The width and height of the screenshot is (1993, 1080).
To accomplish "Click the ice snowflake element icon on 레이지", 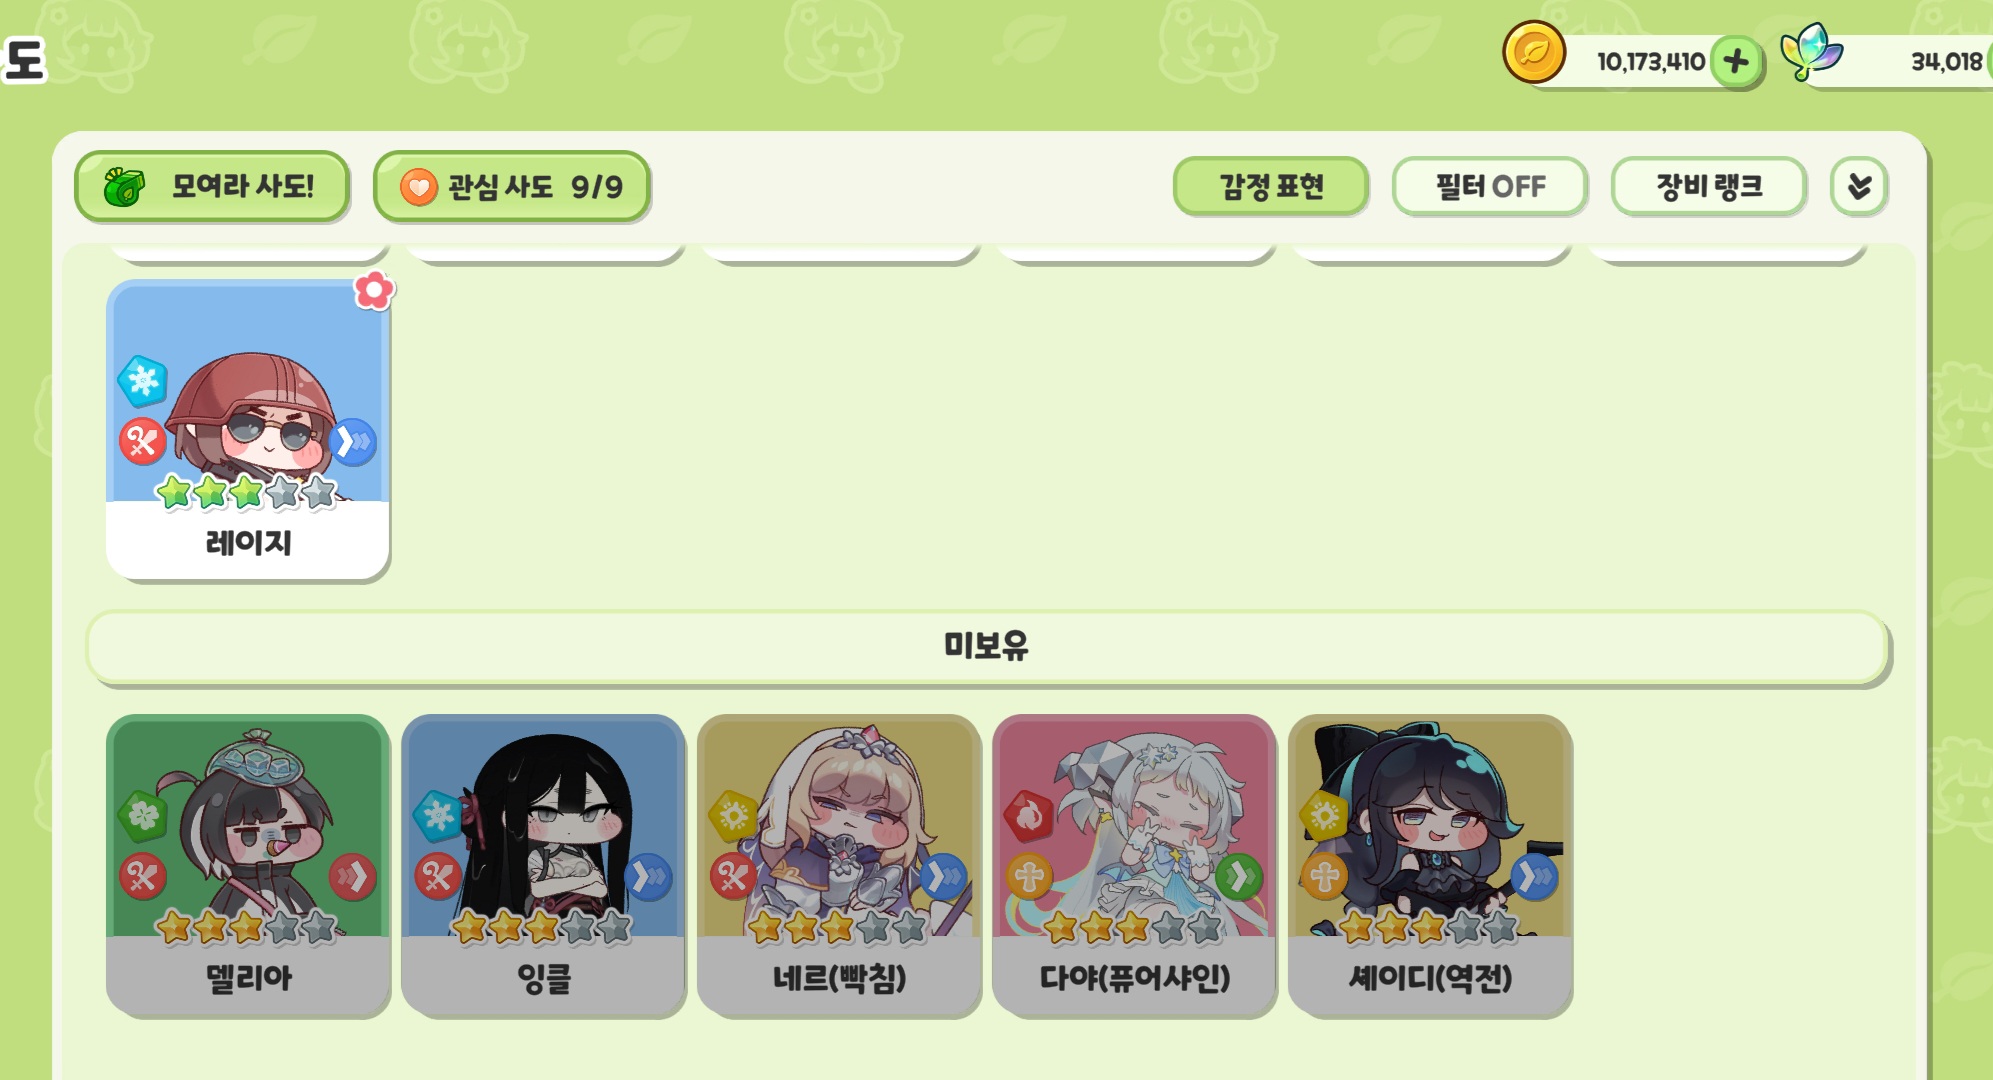I will coord(142,381).
